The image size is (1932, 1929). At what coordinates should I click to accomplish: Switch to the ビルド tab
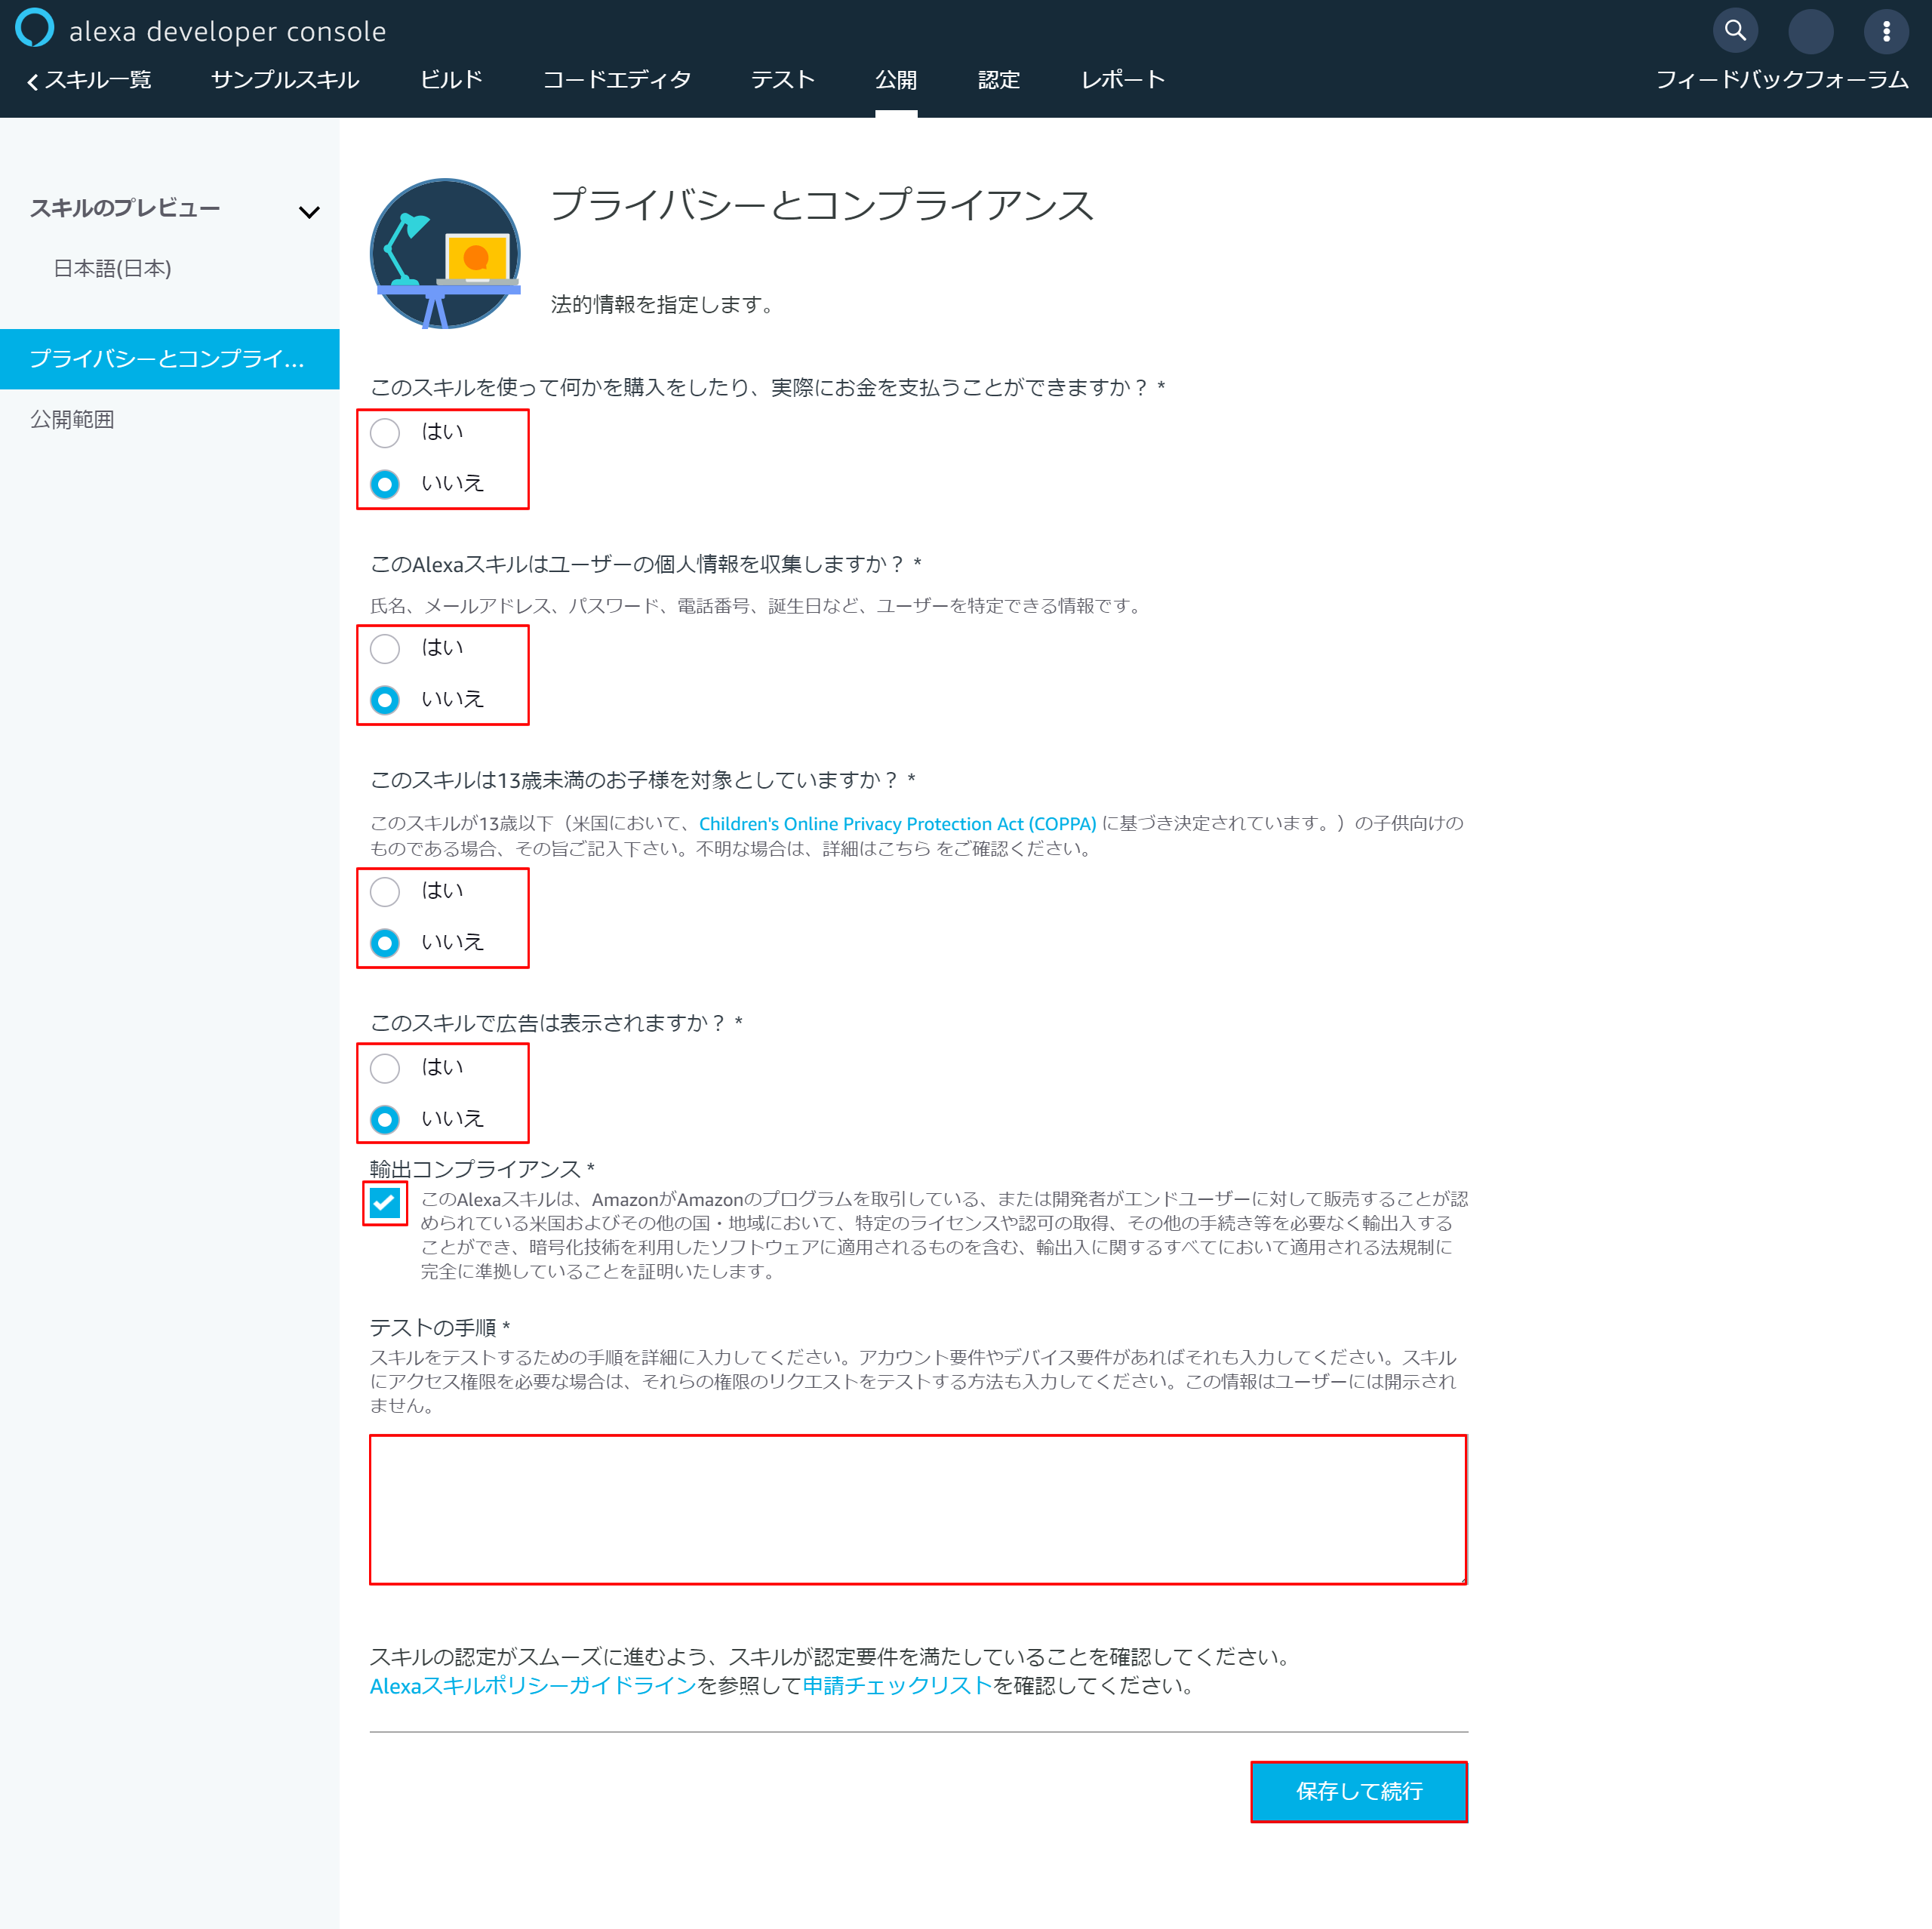tap(451, 80)
